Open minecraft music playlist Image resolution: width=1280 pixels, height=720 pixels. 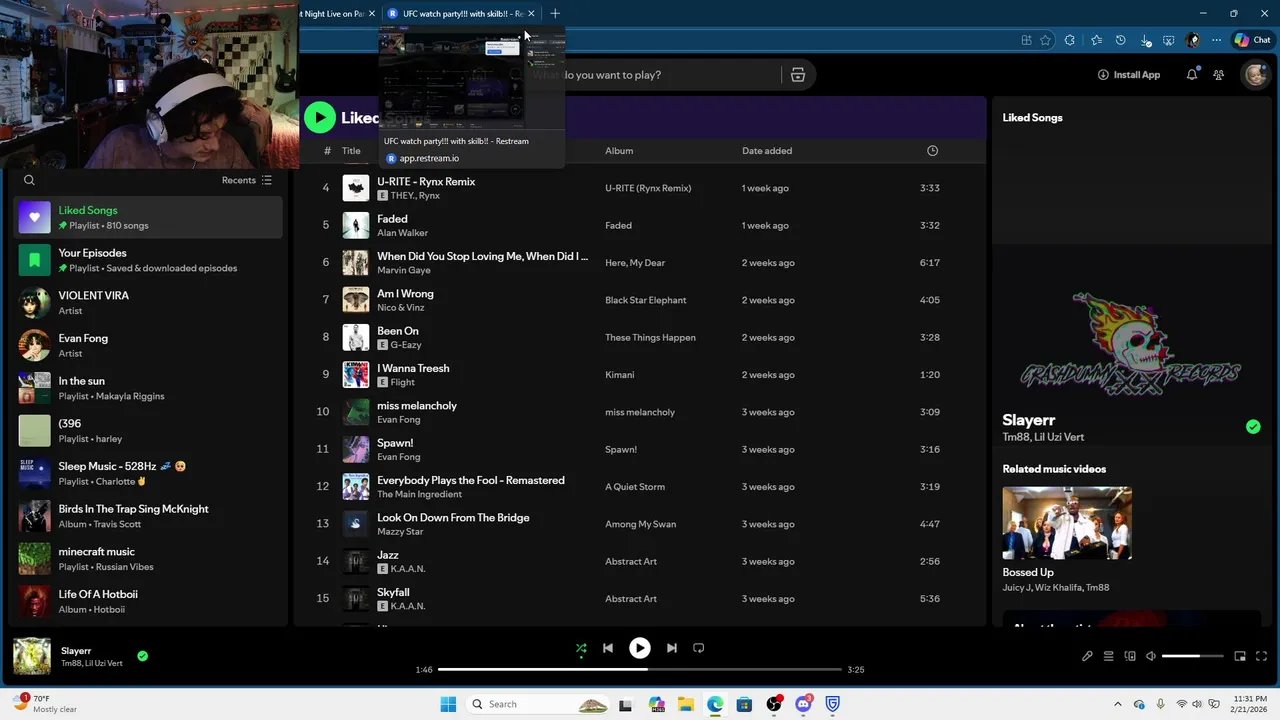coord(148,559)
